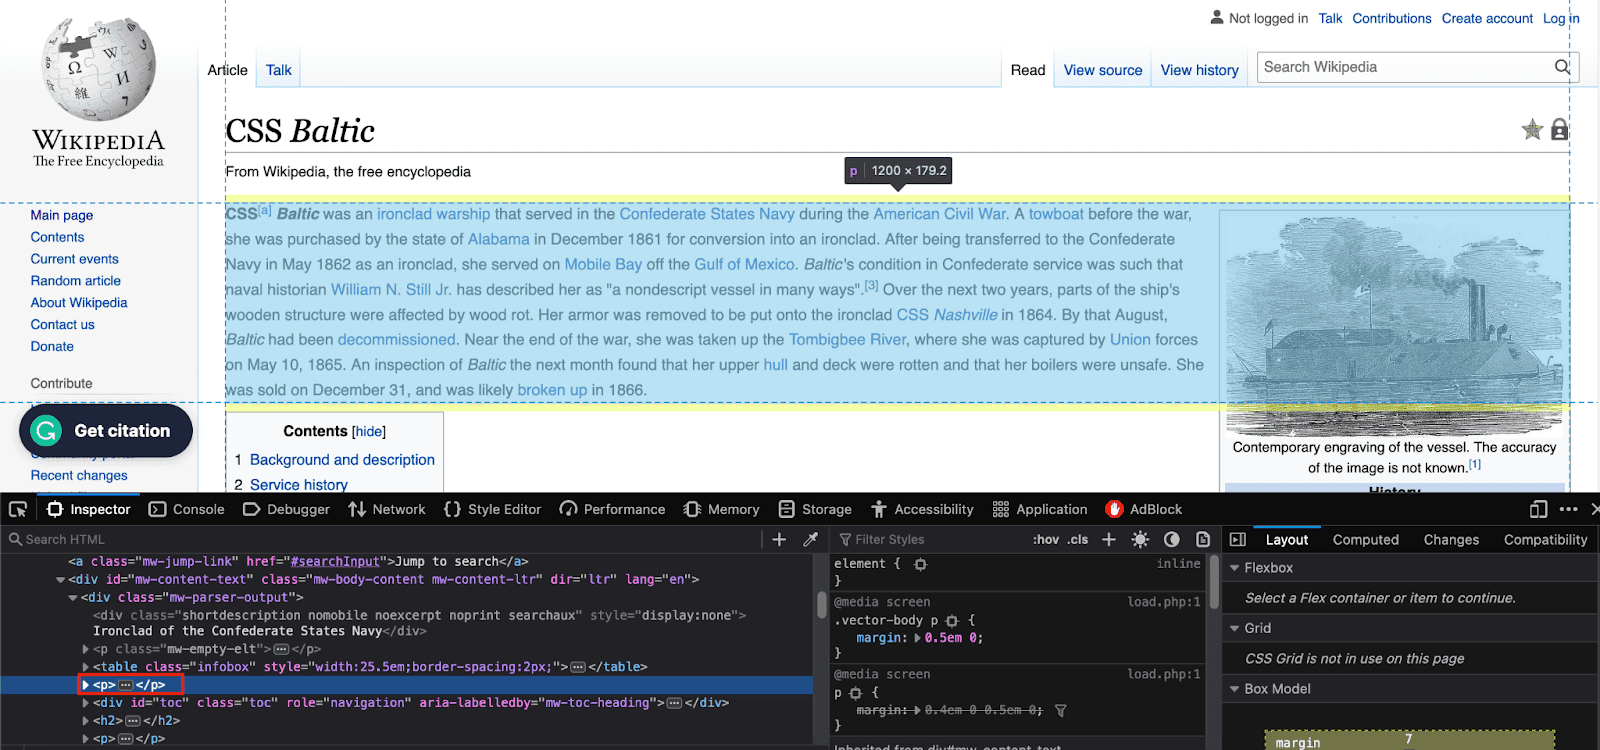Toggle print media simulation icon

1203,539
